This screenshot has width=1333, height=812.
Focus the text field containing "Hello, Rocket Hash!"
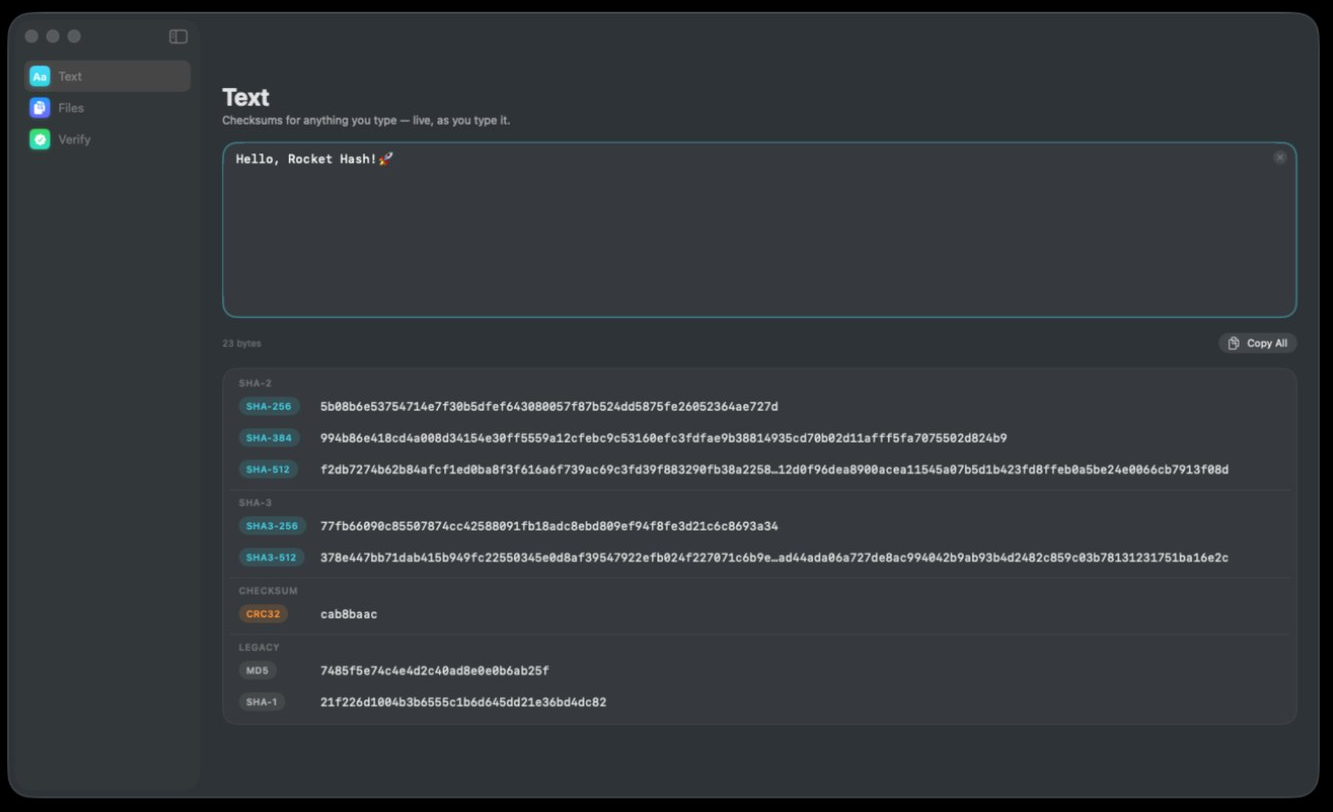[x=759, y=230]
